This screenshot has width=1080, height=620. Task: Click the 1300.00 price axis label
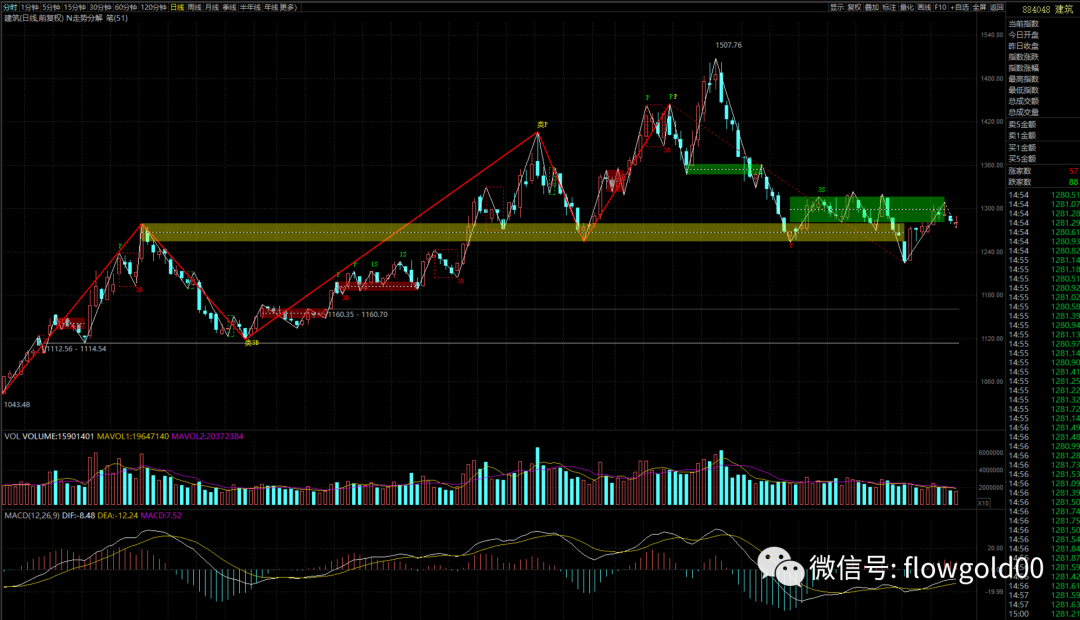[992, 208]
